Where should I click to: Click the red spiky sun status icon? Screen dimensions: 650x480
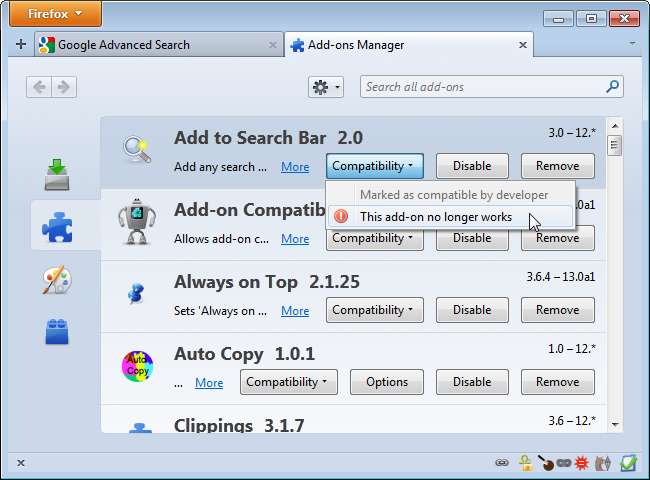pyautogui.click(x=582, y=463)
